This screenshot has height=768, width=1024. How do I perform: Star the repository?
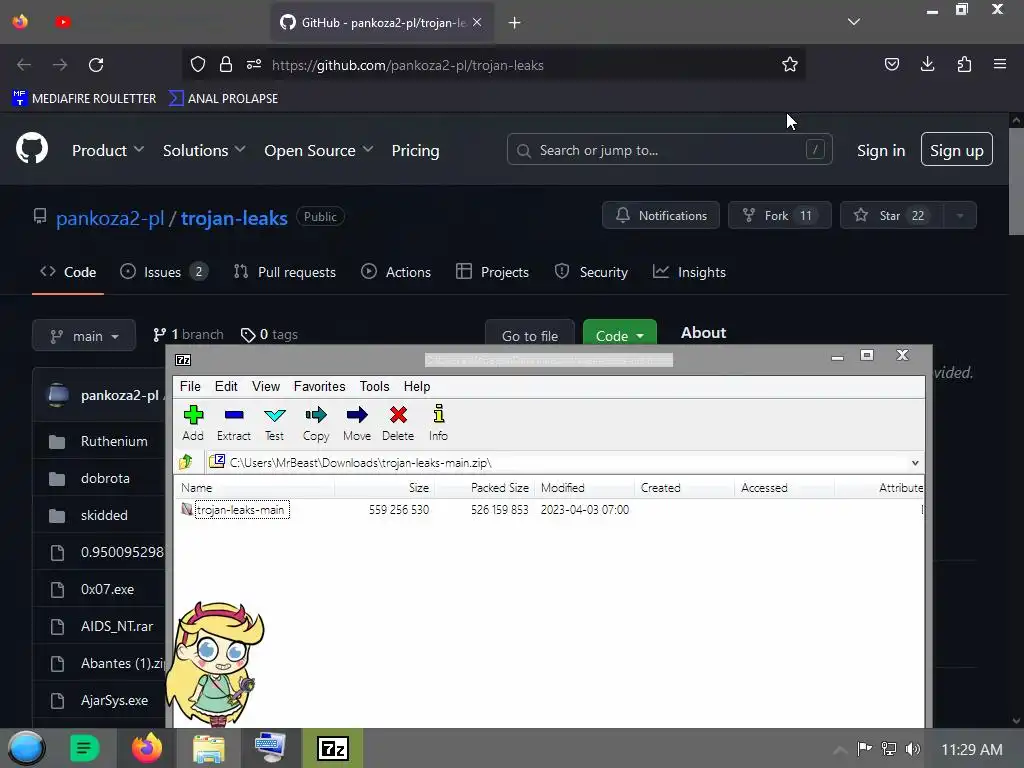(x=891, y=216)
